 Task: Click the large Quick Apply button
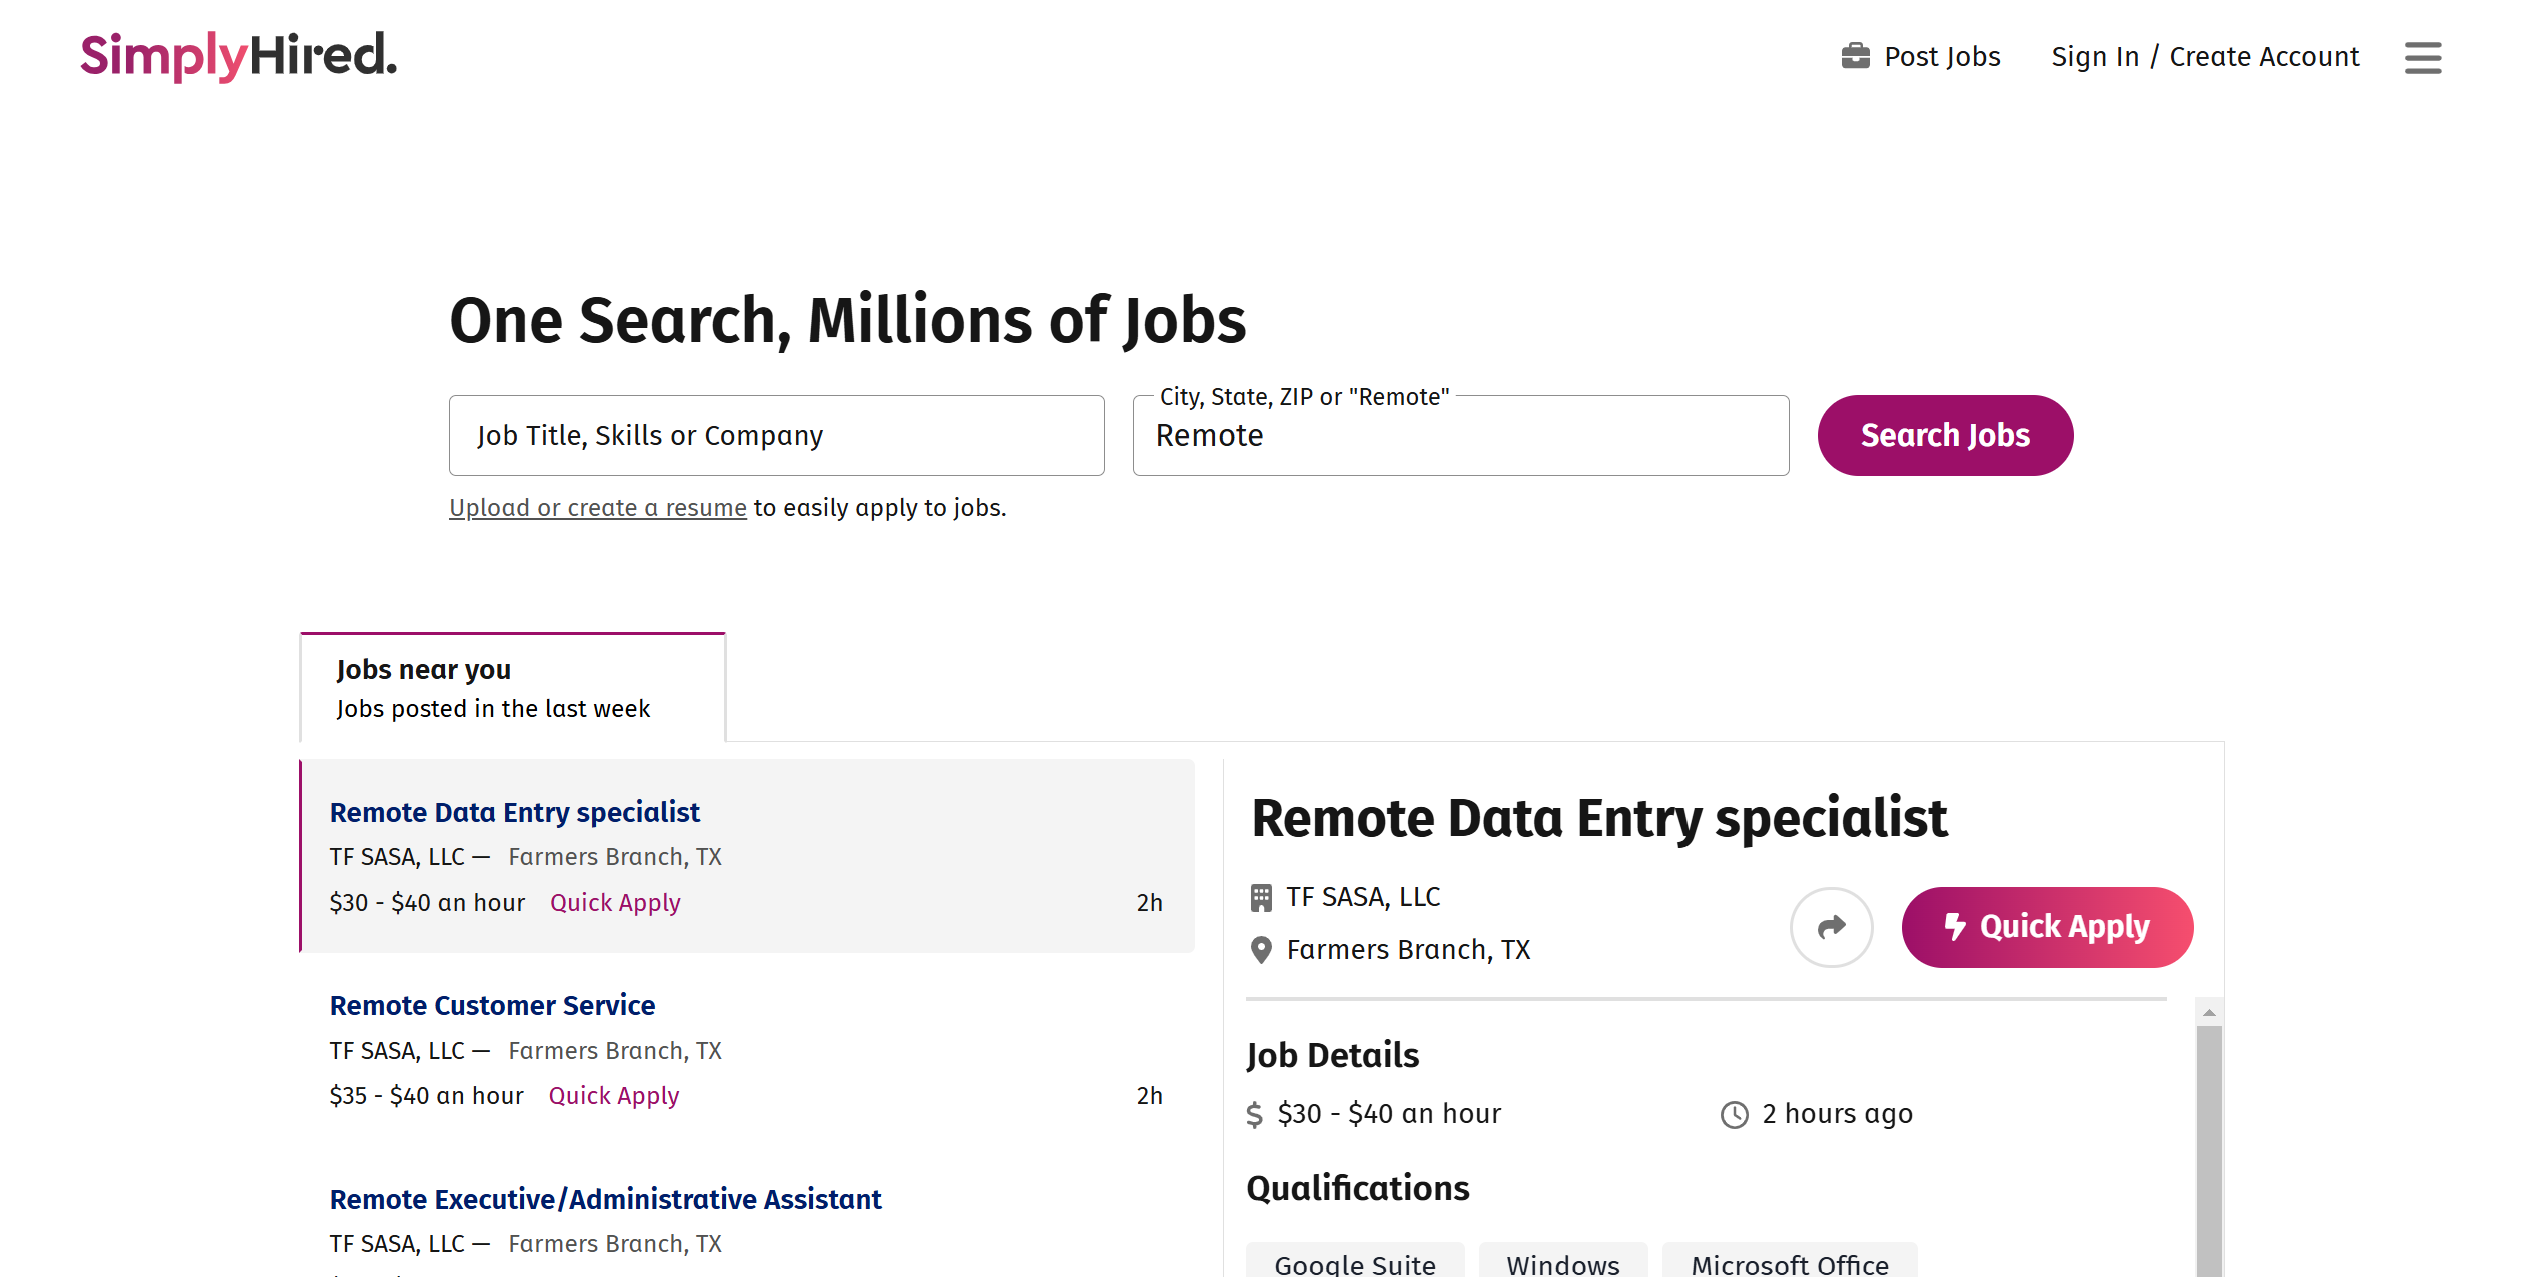point(2047,927)
